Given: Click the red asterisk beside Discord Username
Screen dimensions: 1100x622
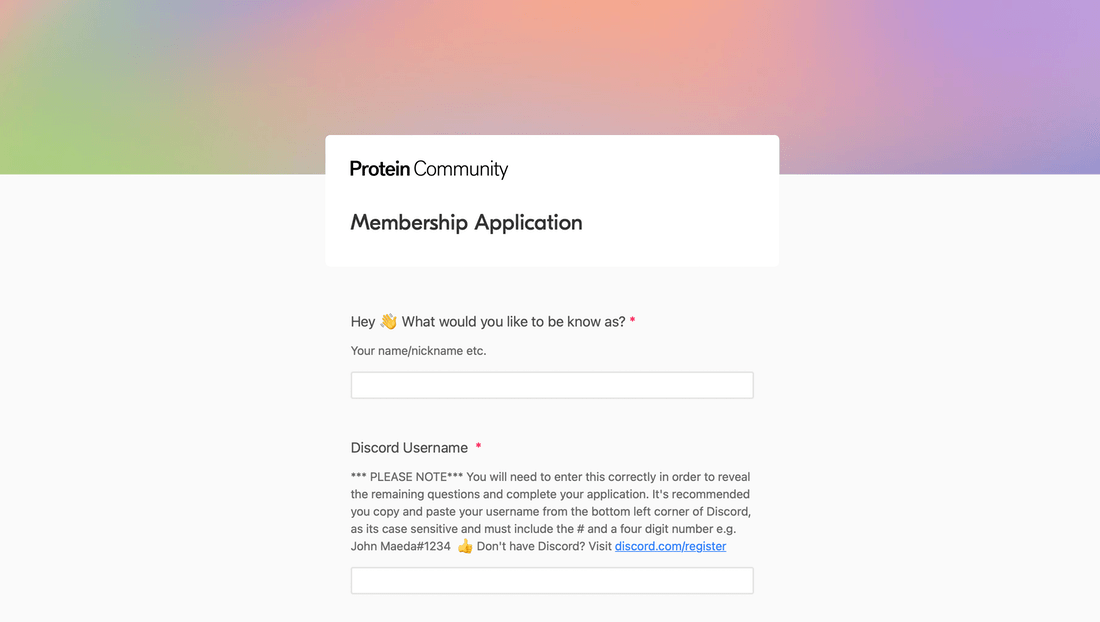Looking at the screenshot, I should point(478,446).
